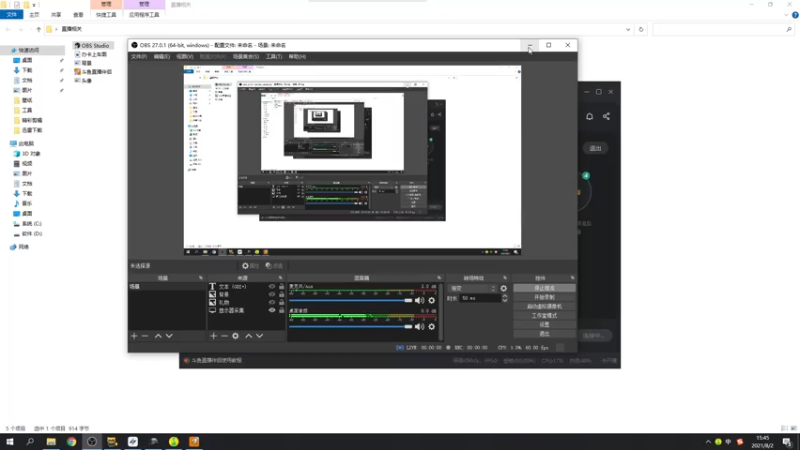Add a new scene with the plus icon

tap(134, 336)
